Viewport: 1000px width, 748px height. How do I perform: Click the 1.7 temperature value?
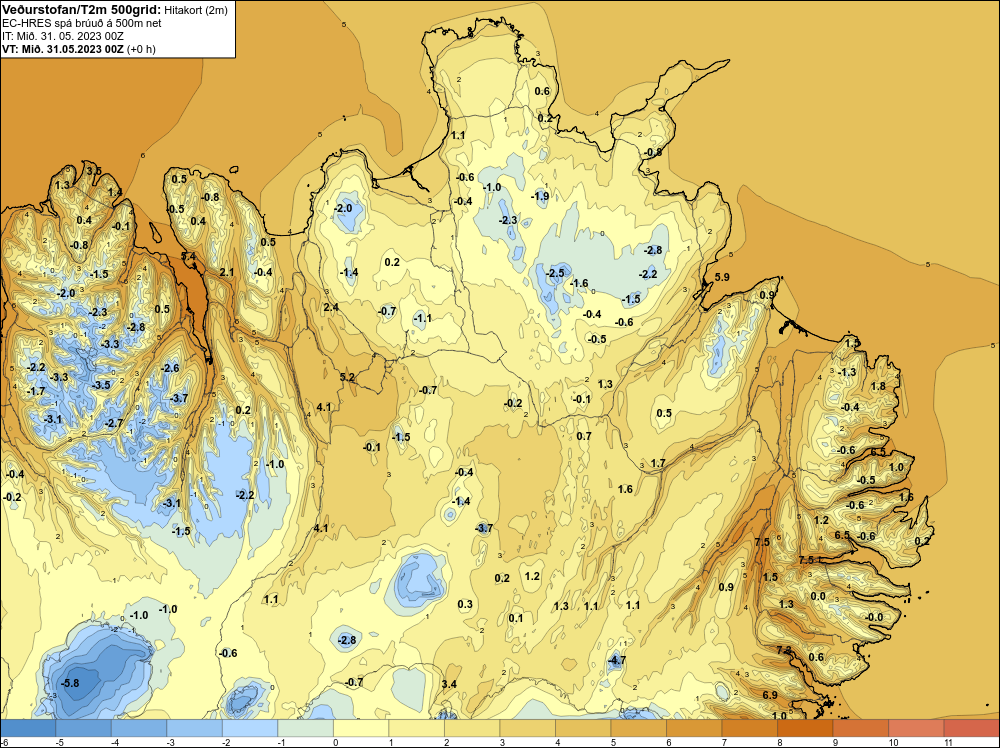point(658,464)
